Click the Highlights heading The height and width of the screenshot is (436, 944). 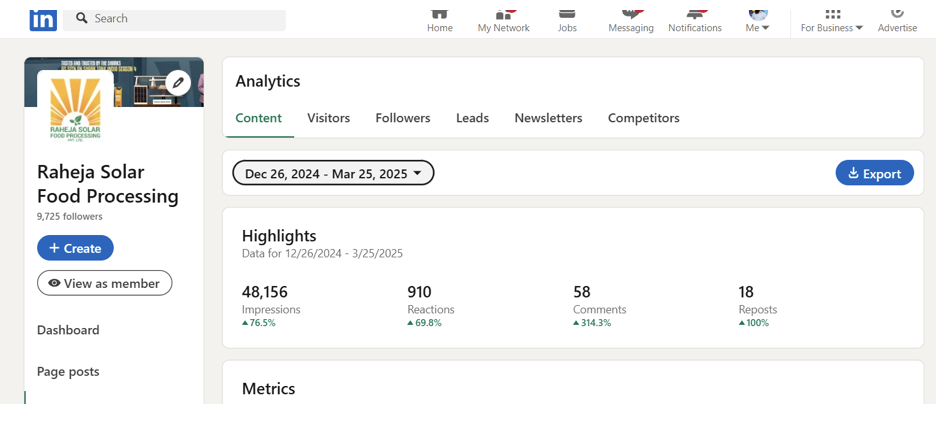coord(279,235)
